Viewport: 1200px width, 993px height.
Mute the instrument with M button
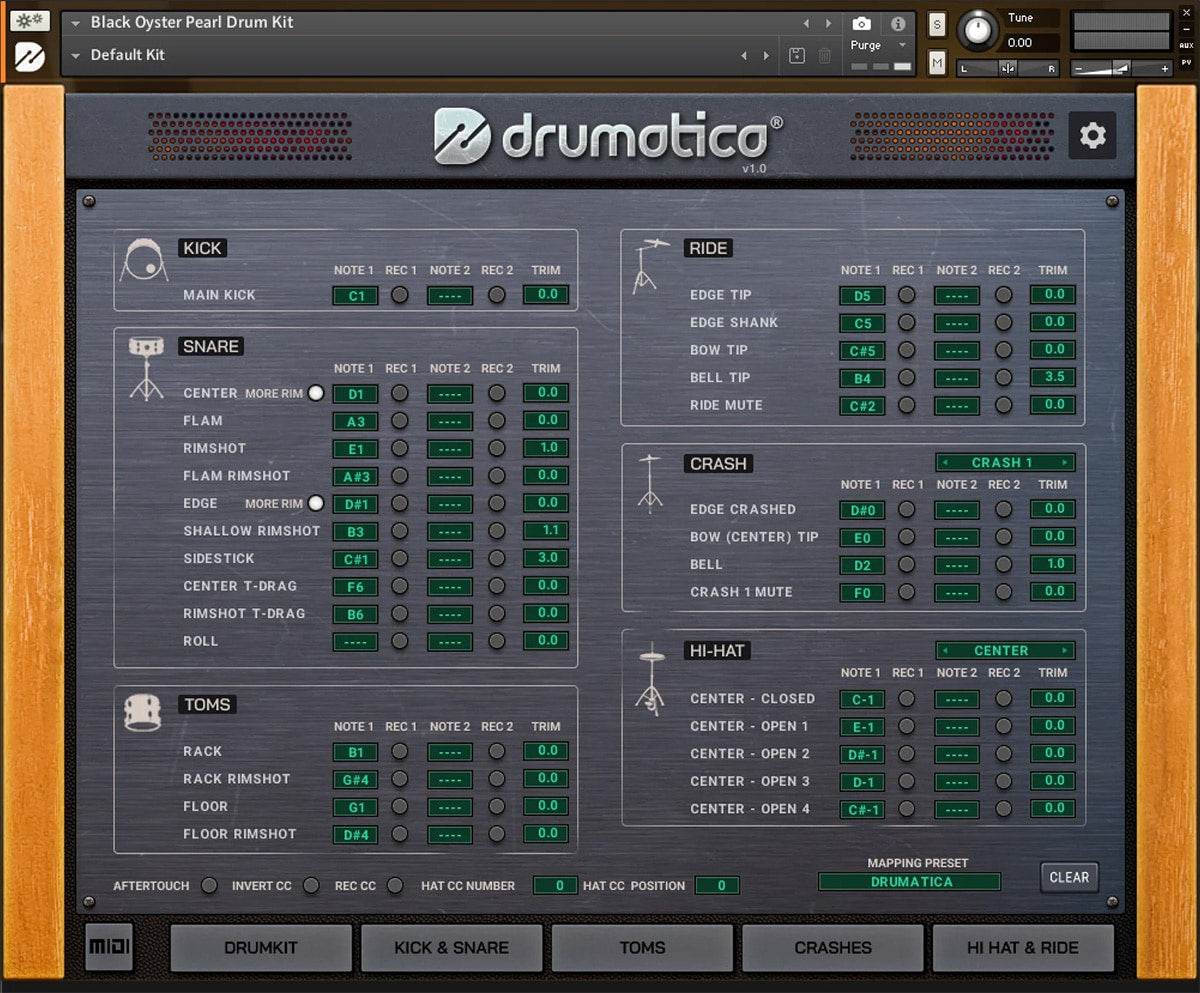coord(937,63)
